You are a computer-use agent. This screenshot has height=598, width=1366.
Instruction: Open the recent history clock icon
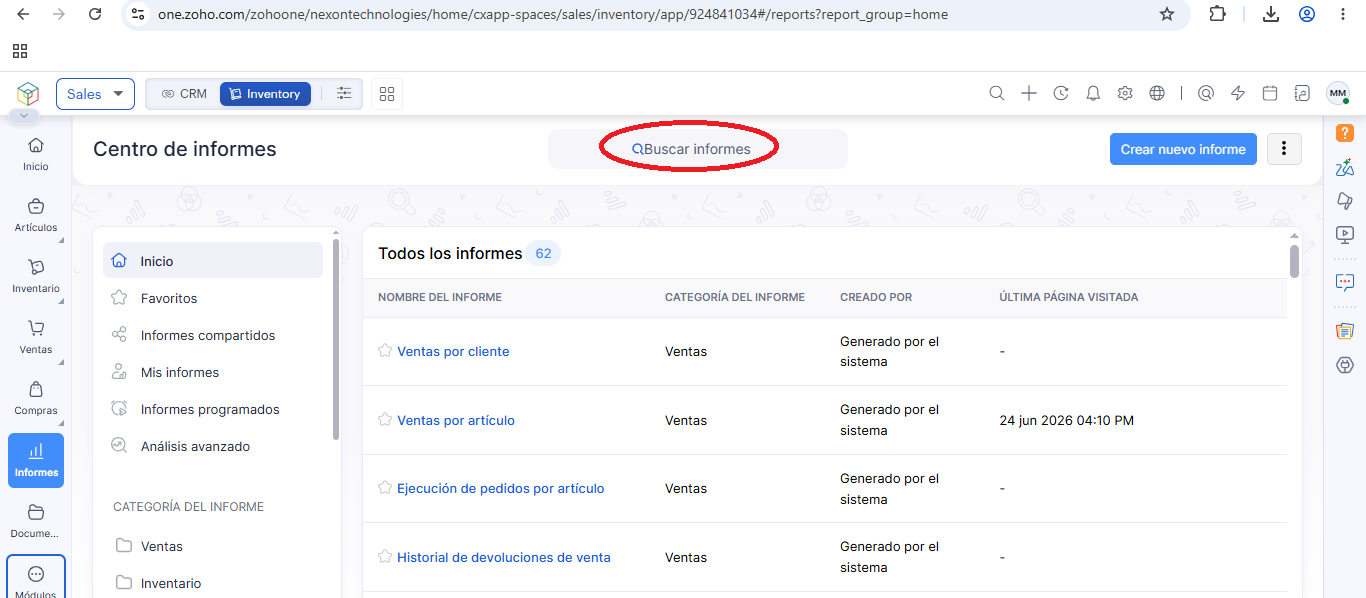coord(1061,93)
